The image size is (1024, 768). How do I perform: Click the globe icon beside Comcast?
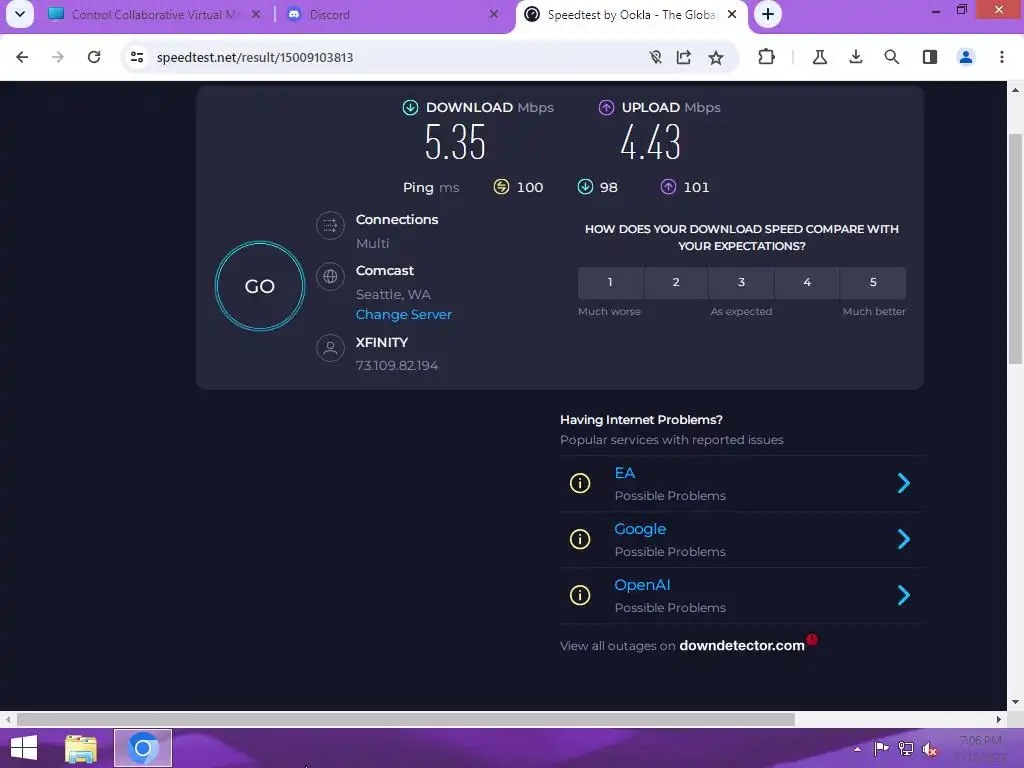pyautogui.click(x=330, y=276)
